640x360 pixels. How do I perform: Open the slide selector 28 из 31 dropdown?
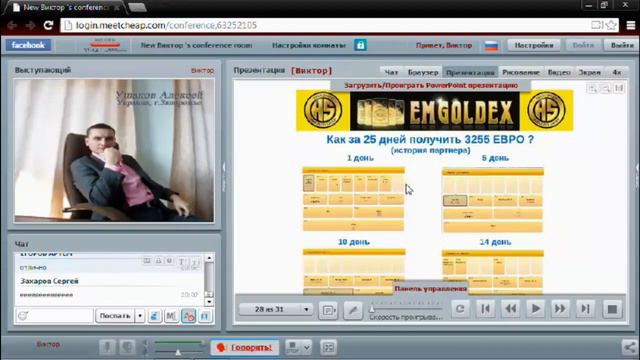coord(276,309)
